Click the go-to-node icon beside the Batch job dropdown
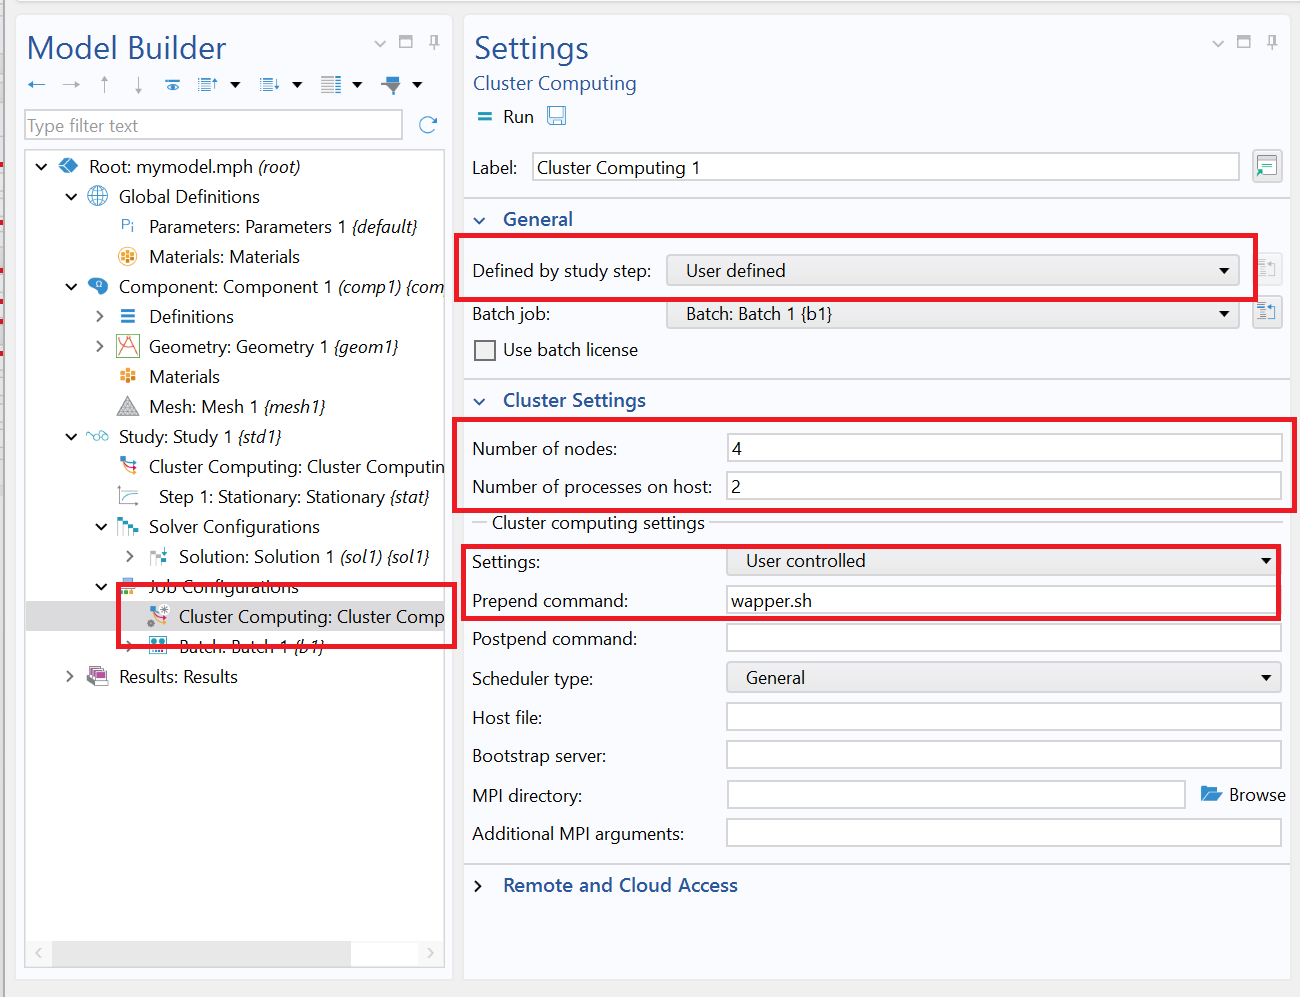 [x=1267, y=311]
